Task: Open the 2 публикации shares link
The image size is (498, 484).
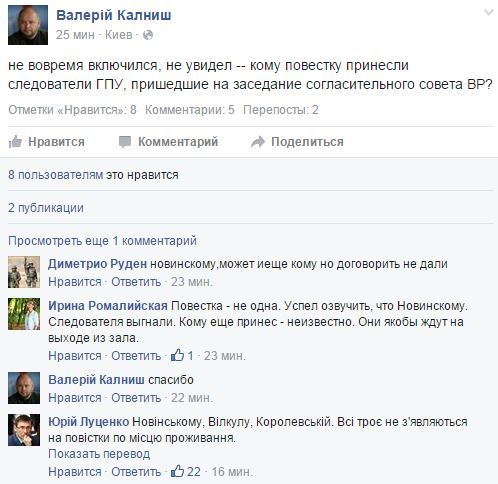Action: tap(46, 208)
